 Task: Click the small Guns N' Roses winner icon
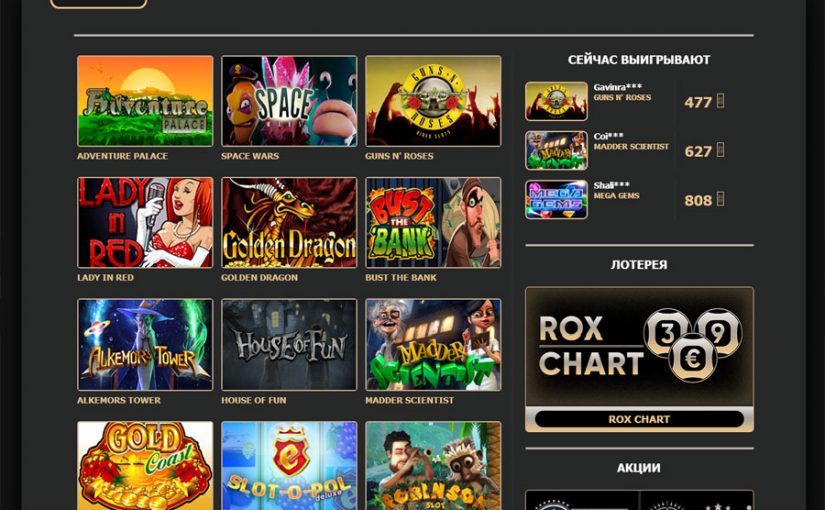pyautogui.click(x=557, y=101)
